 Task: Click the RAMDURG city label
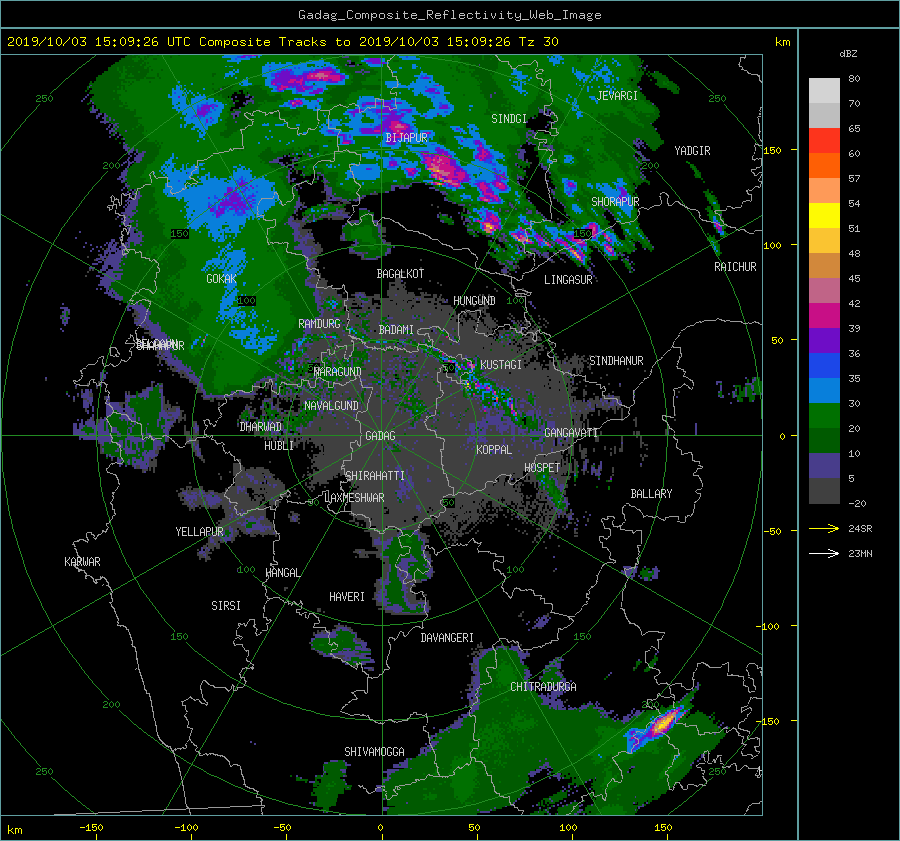click(319, 324)
